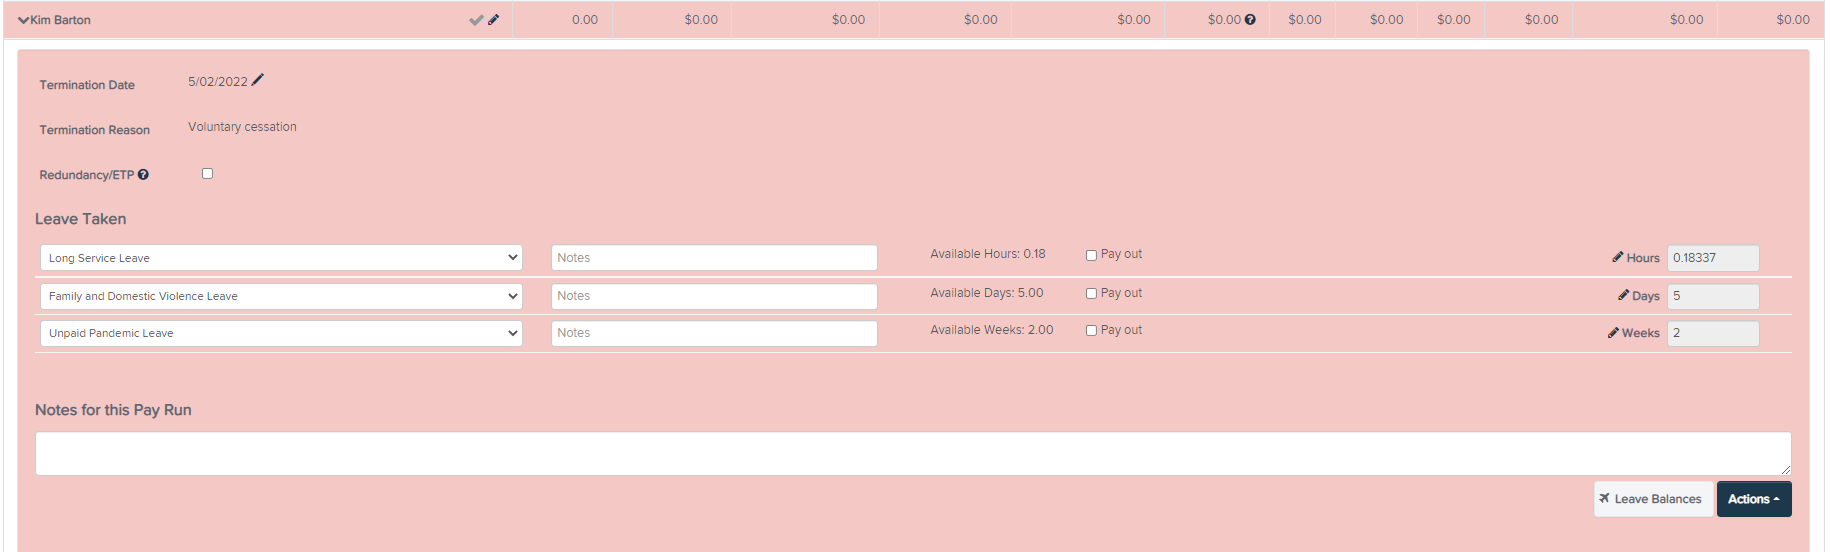Viewport: 1830px width, 552px height.
Task: Click the help question mark icon beside $0.00
Action: click(x=1250, y=19)
